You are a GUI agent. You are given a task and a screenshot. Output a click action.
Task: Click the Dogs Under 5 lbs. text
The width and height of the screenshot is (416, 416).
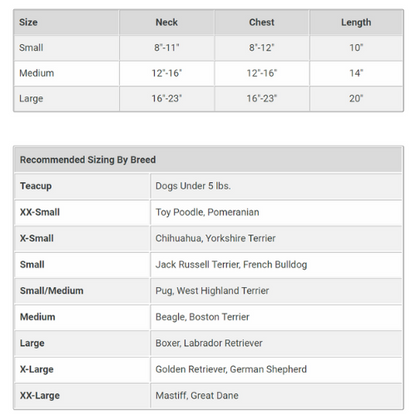click(193, 186)
